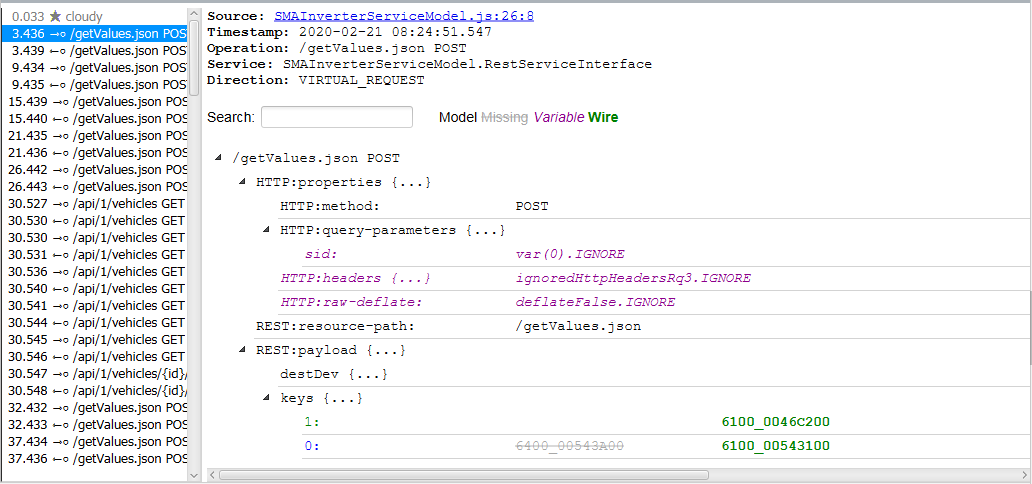Select the 37.434 /getValues.json entry
The image size is (1032, 484).
(95, 442)
